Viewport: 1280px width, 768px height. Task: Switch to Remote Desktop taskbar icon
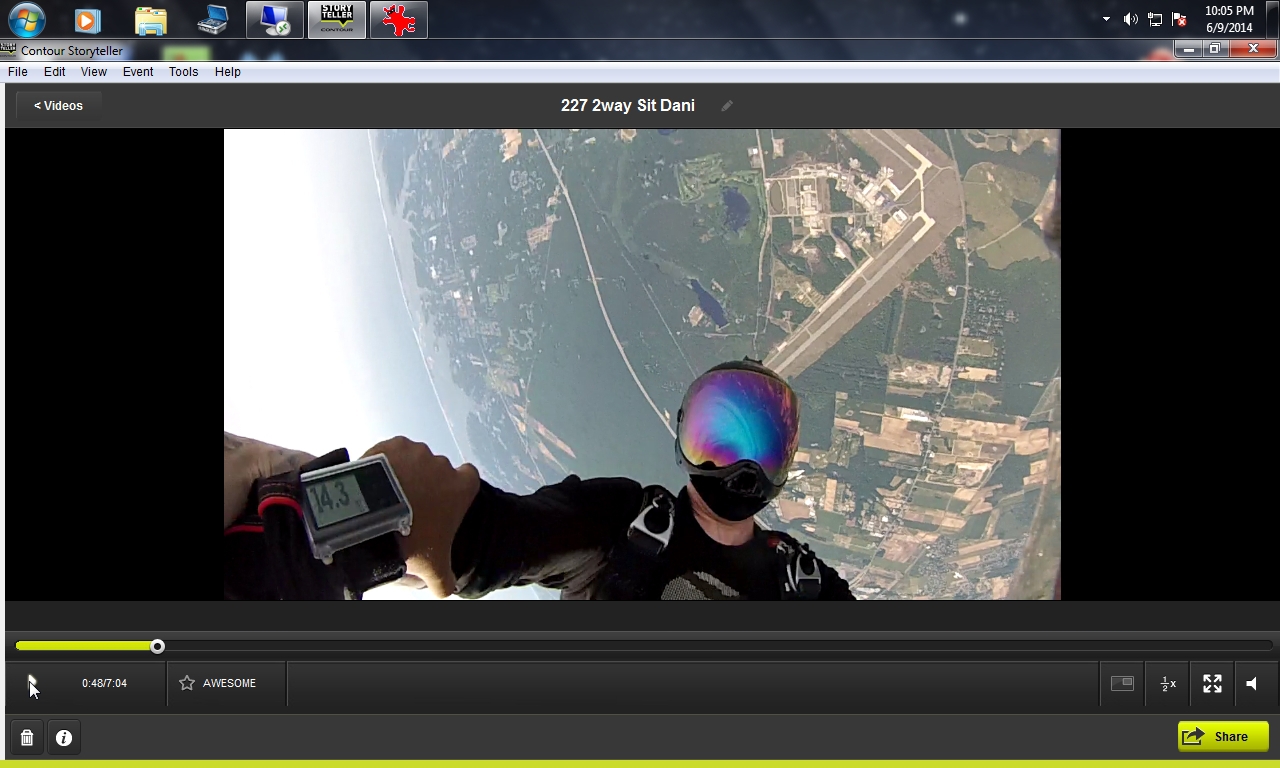point(275,20)
